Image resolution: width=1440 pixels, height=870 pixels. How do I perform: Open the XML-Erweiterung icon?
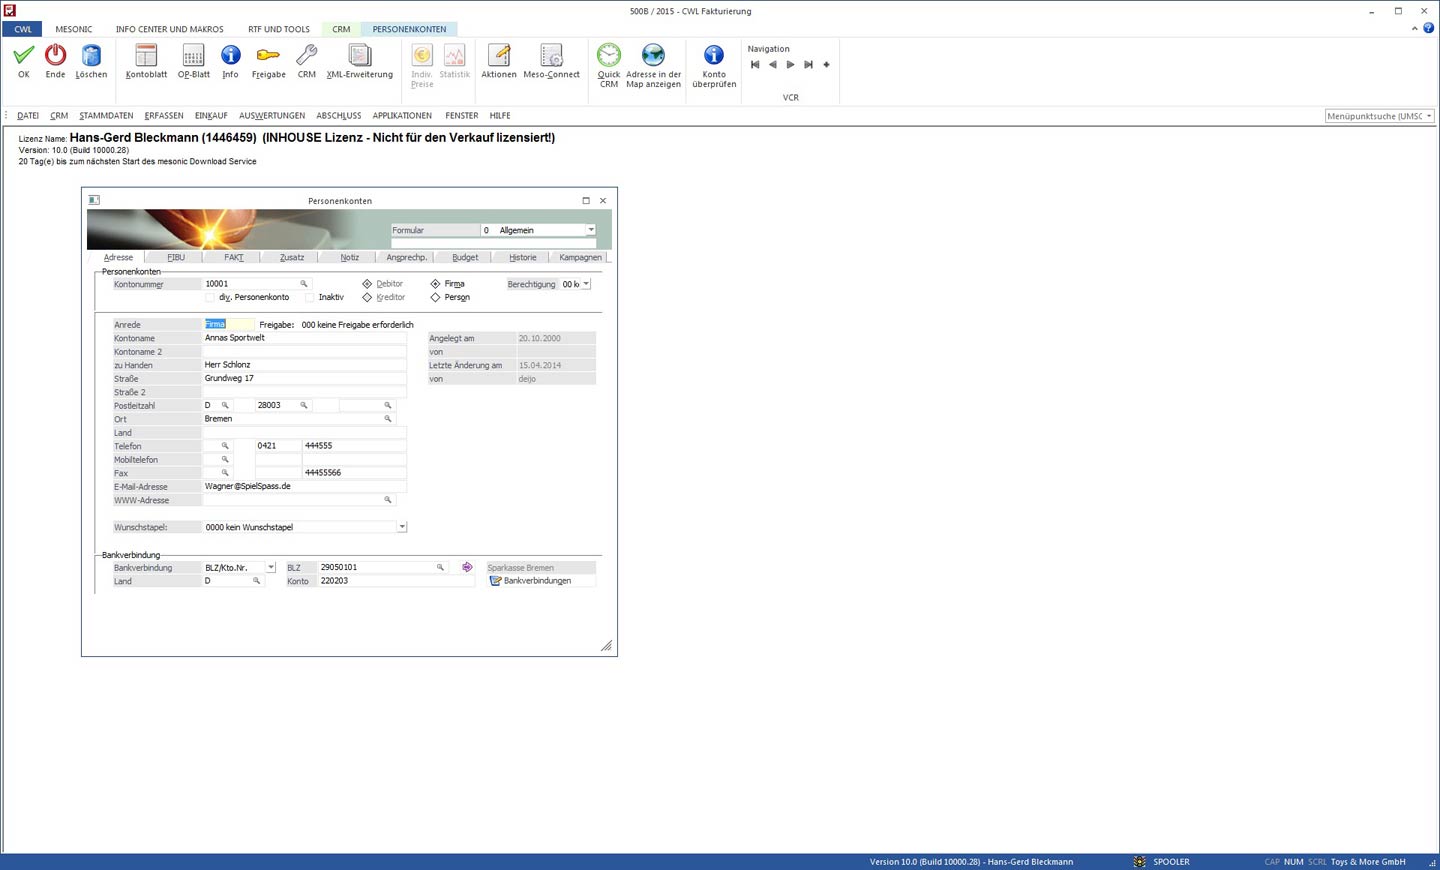(x=360, y=55)
